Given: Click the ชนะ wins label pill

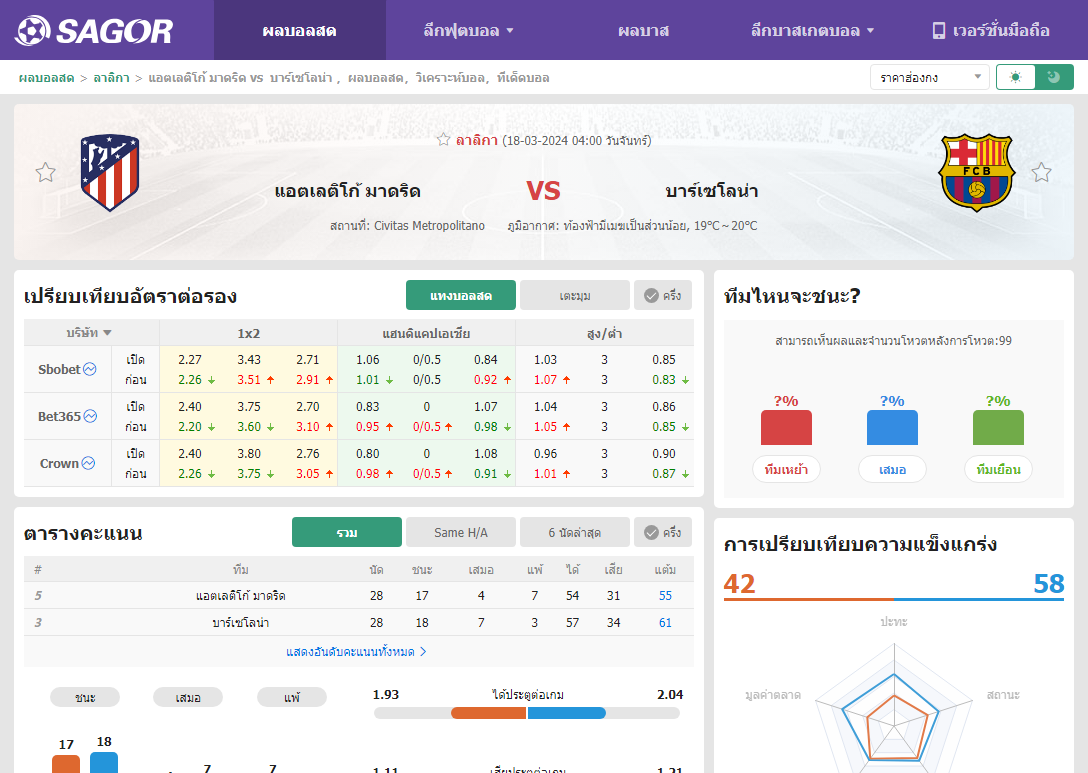Looking at the screenshot, I should [x=85, y=697].
